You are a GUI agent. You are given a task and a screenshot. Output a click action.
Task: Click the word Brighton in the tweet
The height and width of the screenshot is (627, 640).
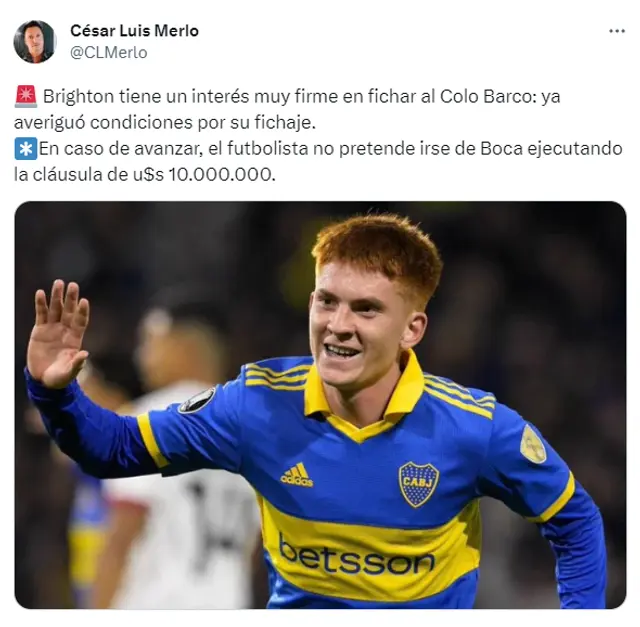pyautogui.click(x=78, y=97)
